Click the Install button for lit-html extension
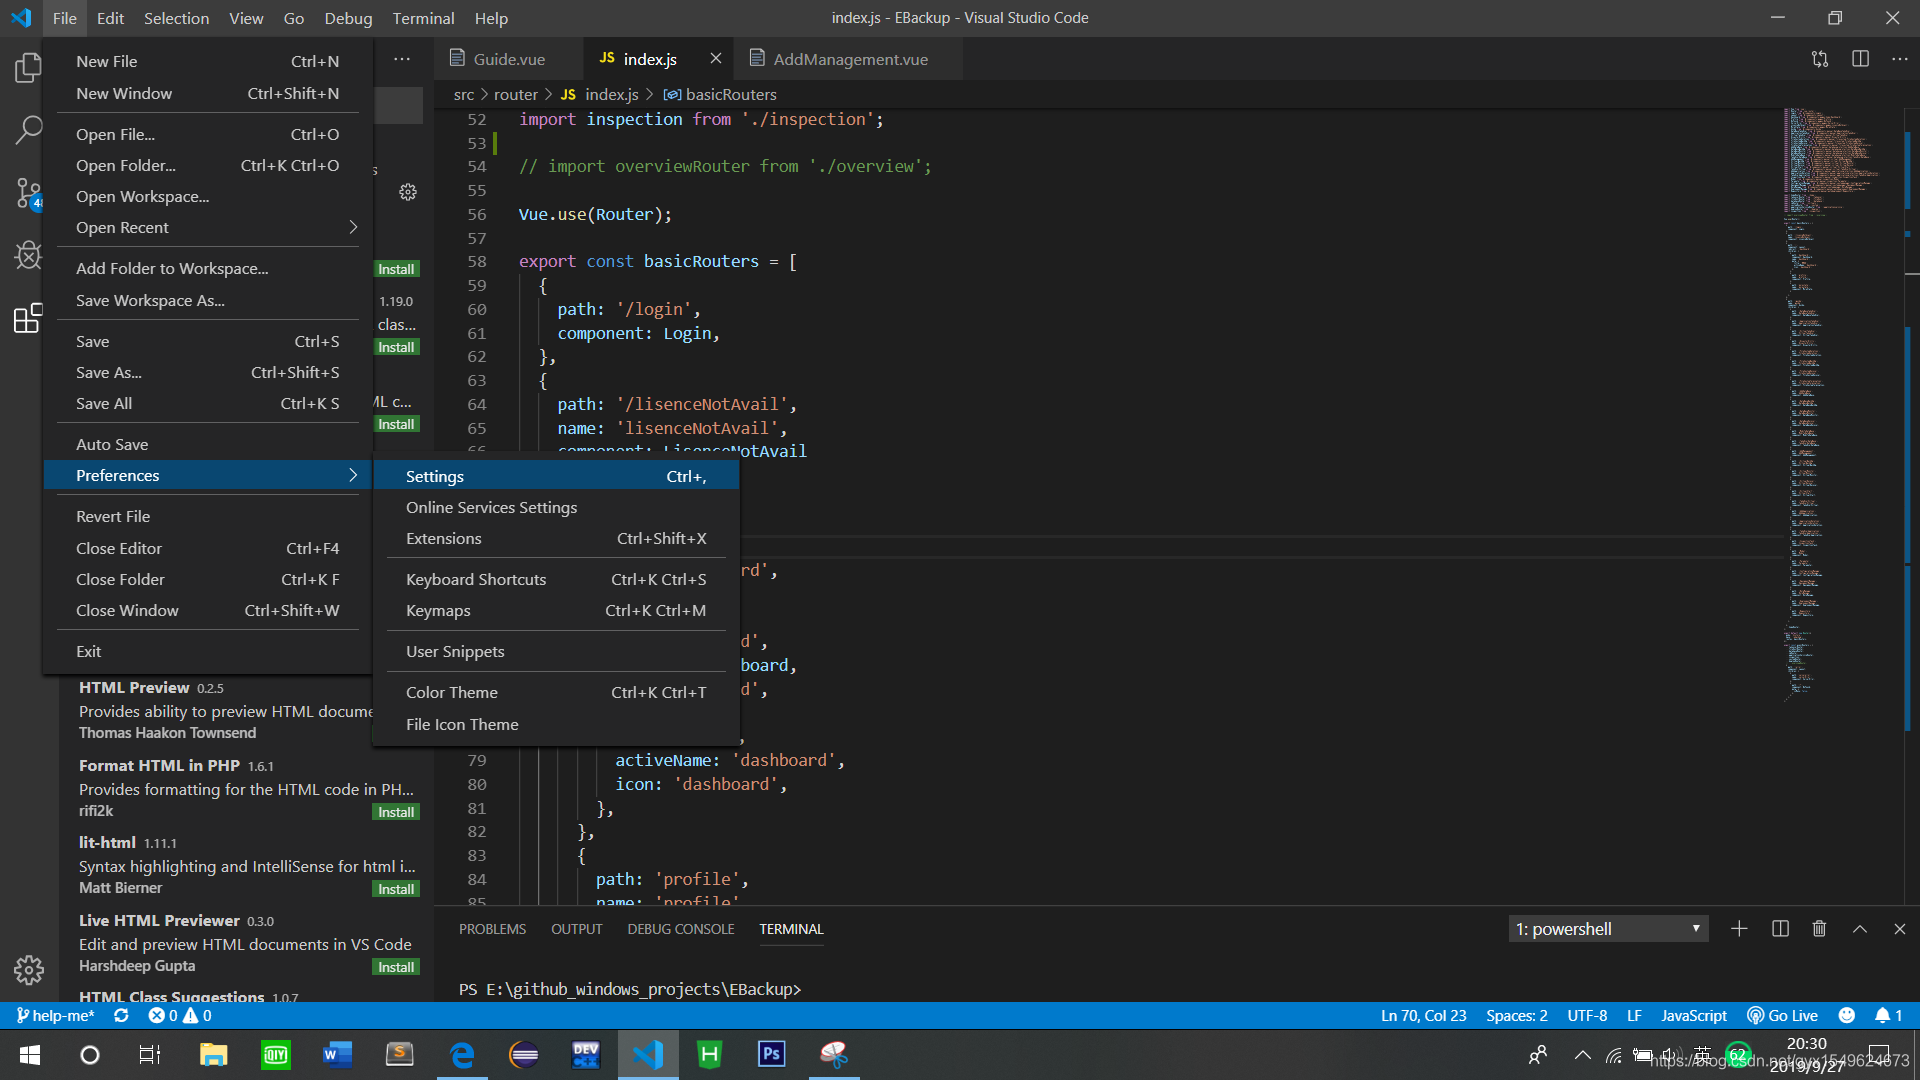 tap(396, 887)
